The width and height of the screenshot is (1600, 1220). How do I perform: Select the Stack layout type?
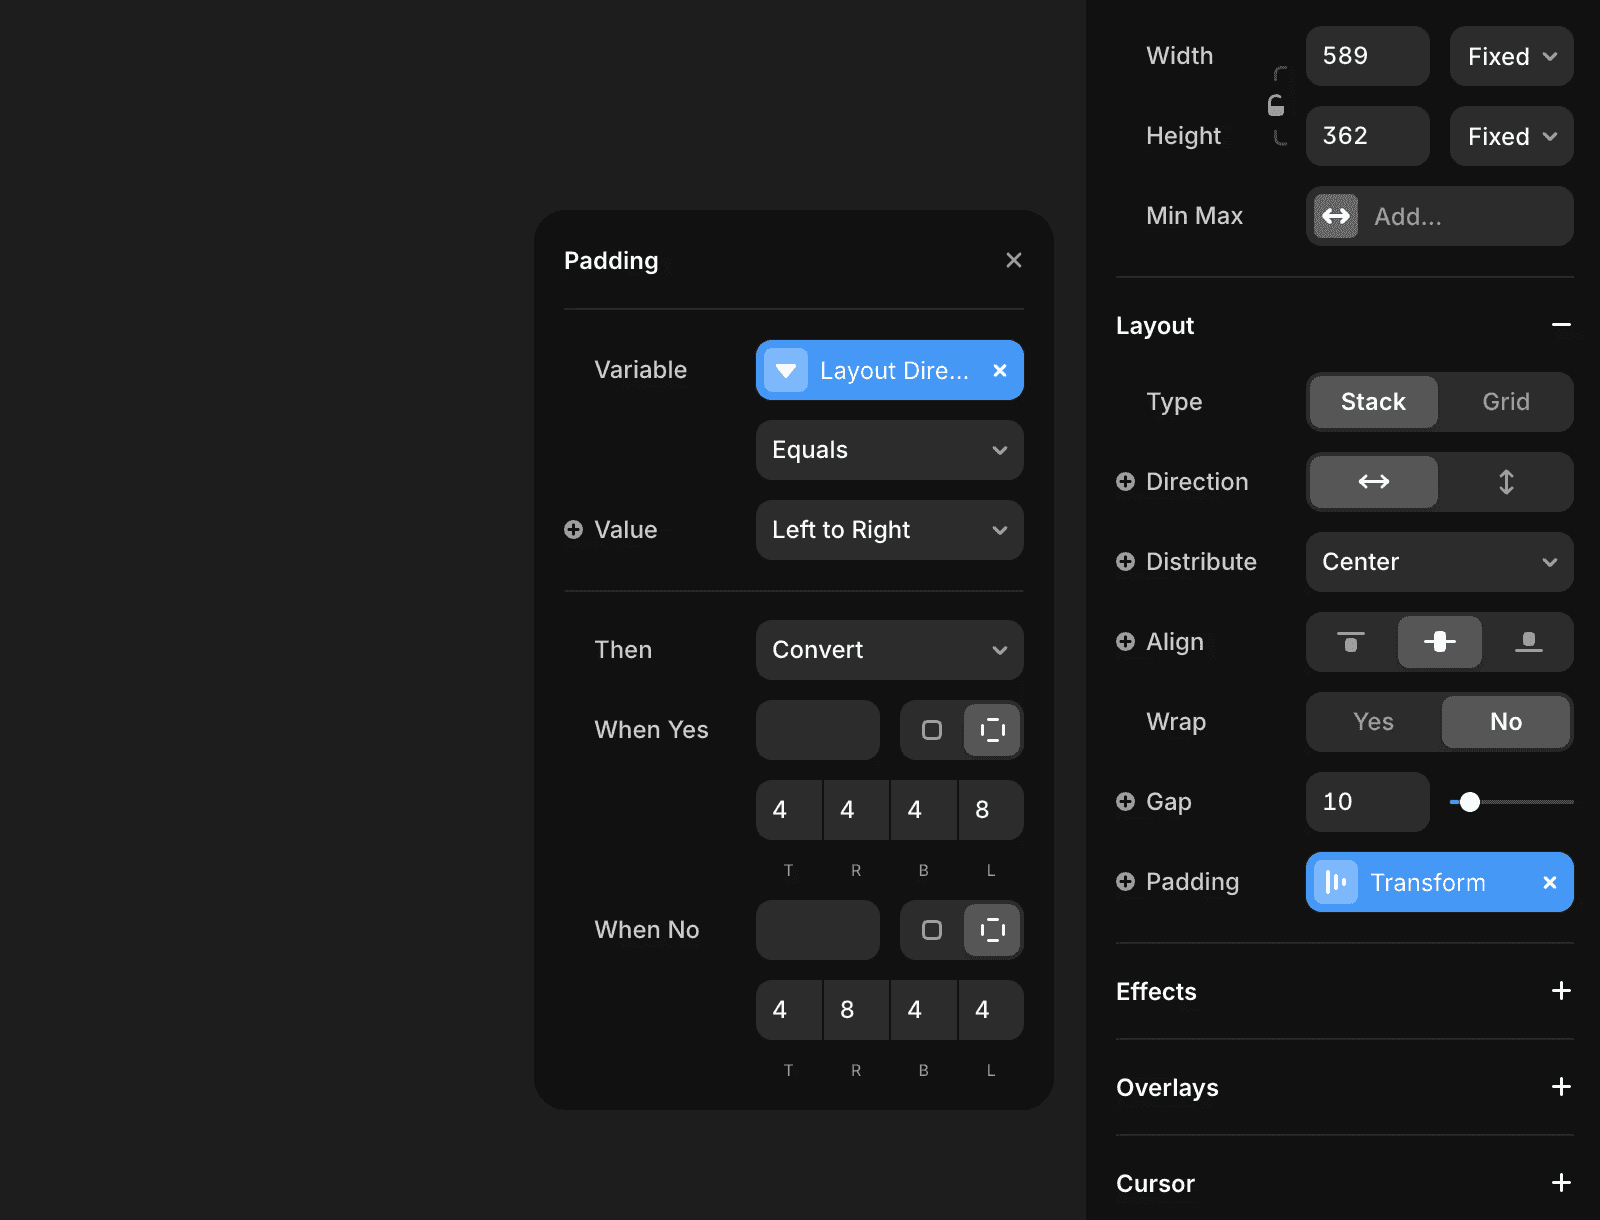click(x=1372, y=402)
